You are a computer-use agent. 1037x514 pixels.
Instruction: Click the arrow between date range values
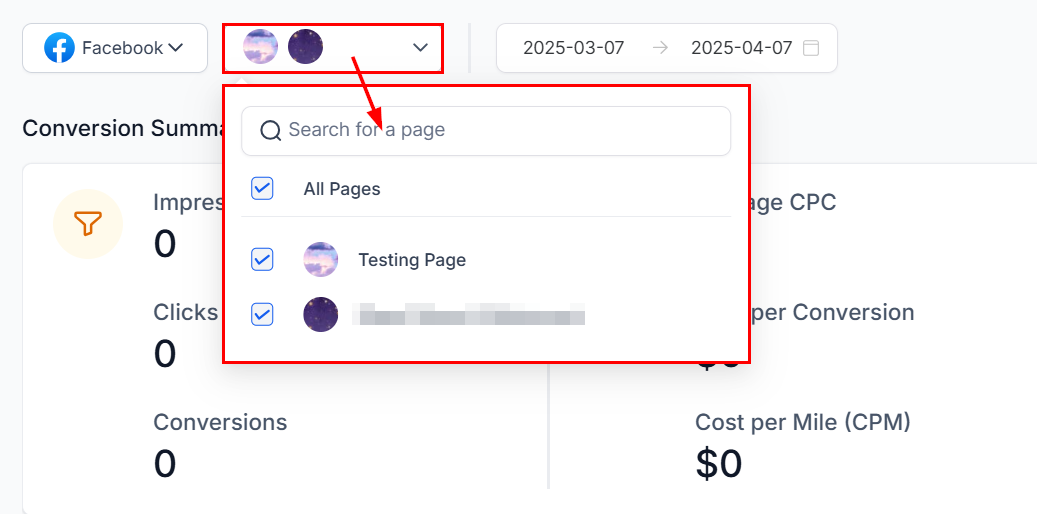[x=659, y=48]
